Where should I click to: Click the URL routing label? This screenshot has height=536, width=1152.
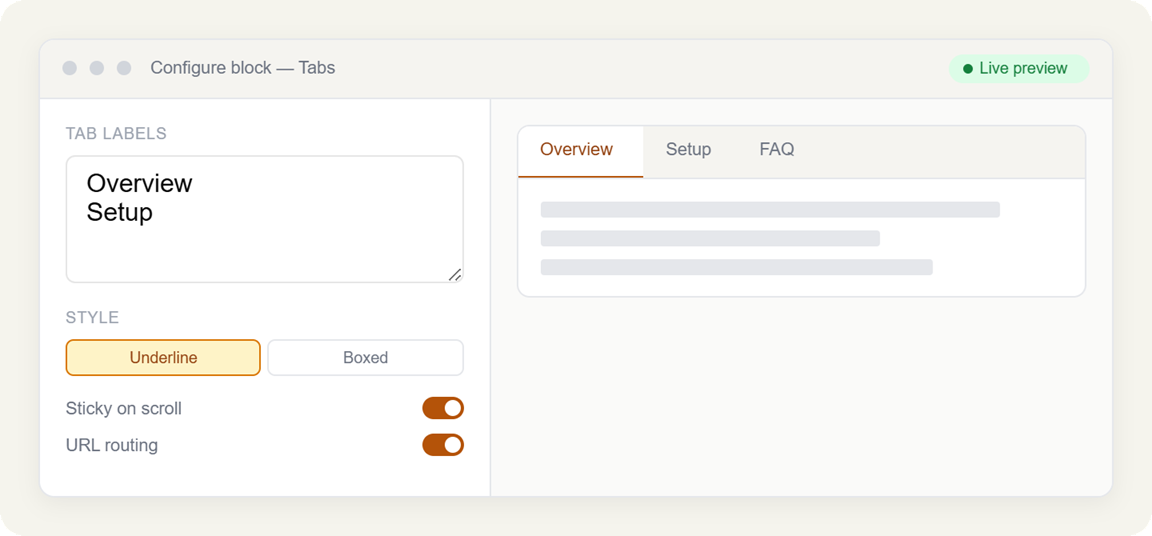pos(112,445)
